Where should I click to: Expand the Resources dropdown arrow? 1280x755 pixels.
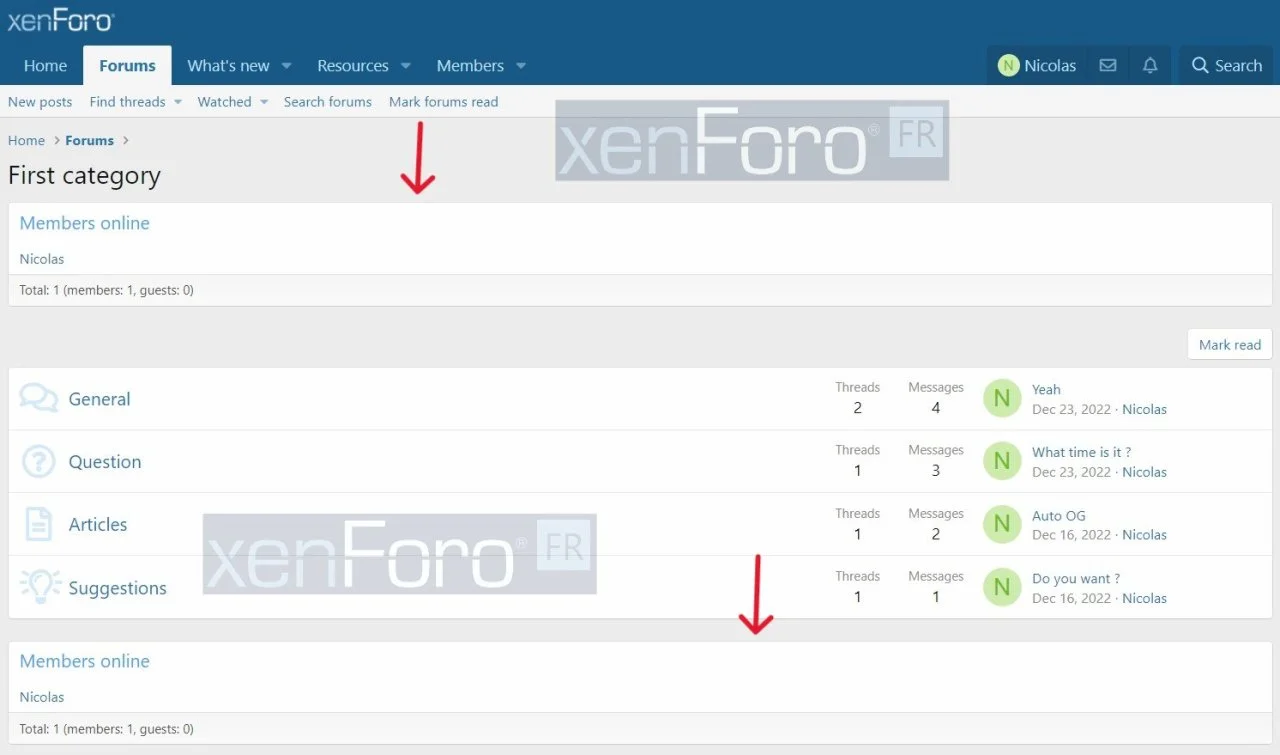point(406,66)
